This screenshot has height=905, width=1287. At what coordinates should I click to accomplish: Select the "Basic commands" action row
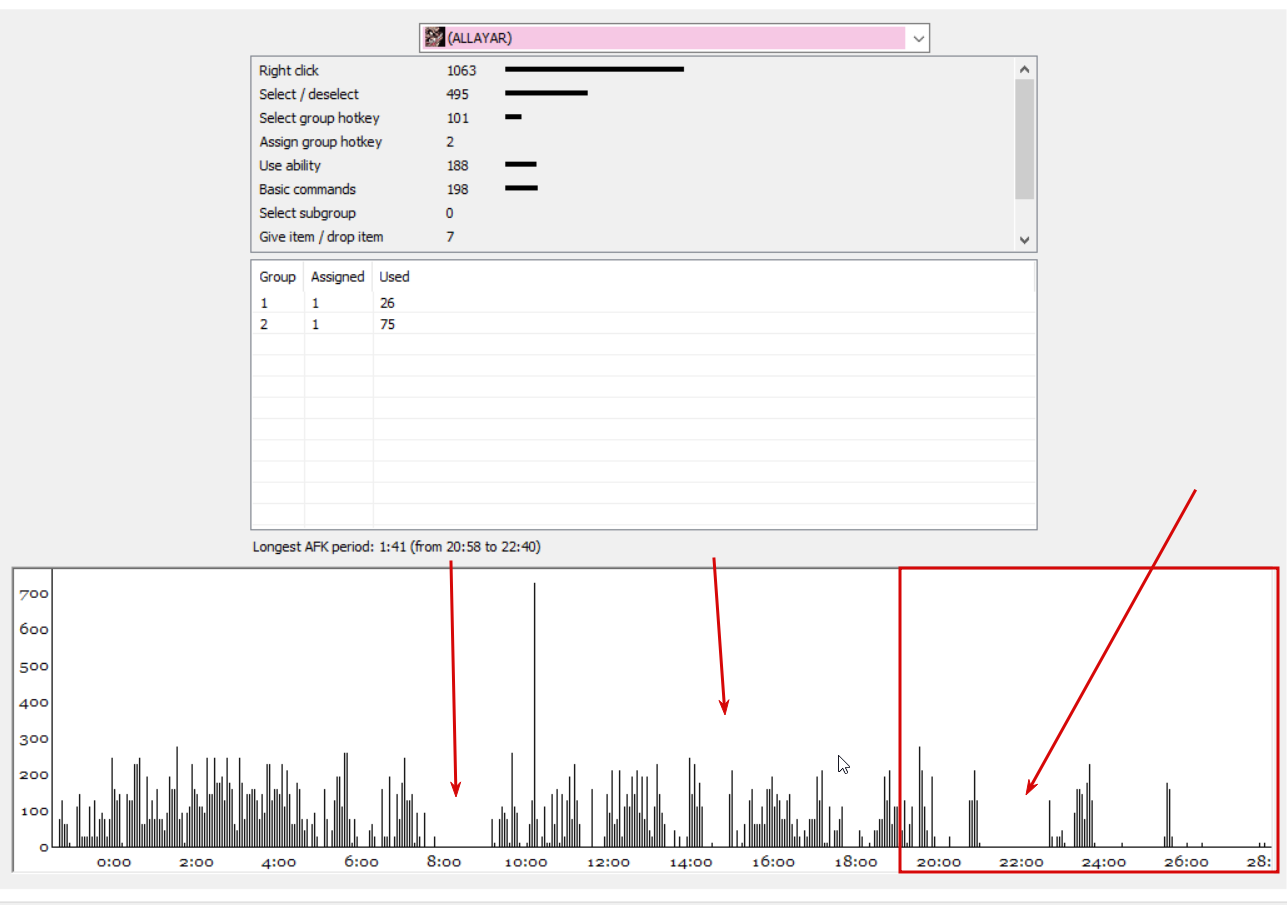(x=632, y=189)
